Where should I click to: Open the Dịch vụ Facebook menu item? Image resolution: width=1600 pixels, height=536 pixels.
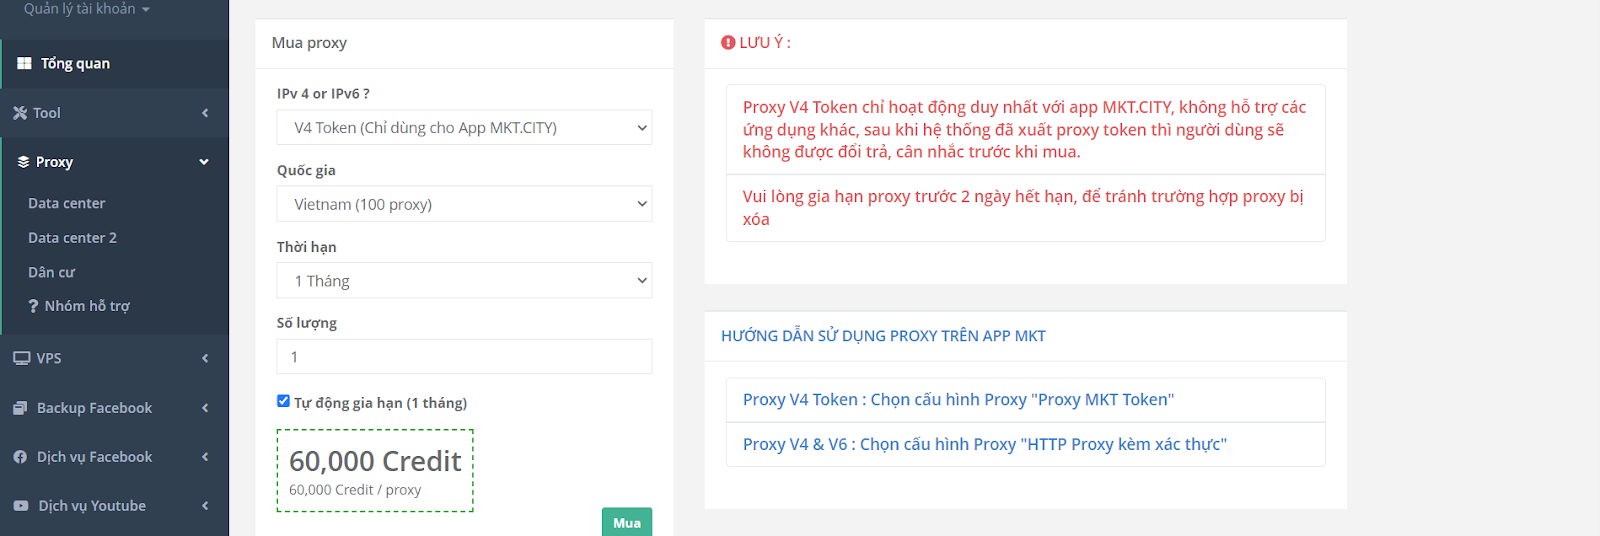click(115, 457)
